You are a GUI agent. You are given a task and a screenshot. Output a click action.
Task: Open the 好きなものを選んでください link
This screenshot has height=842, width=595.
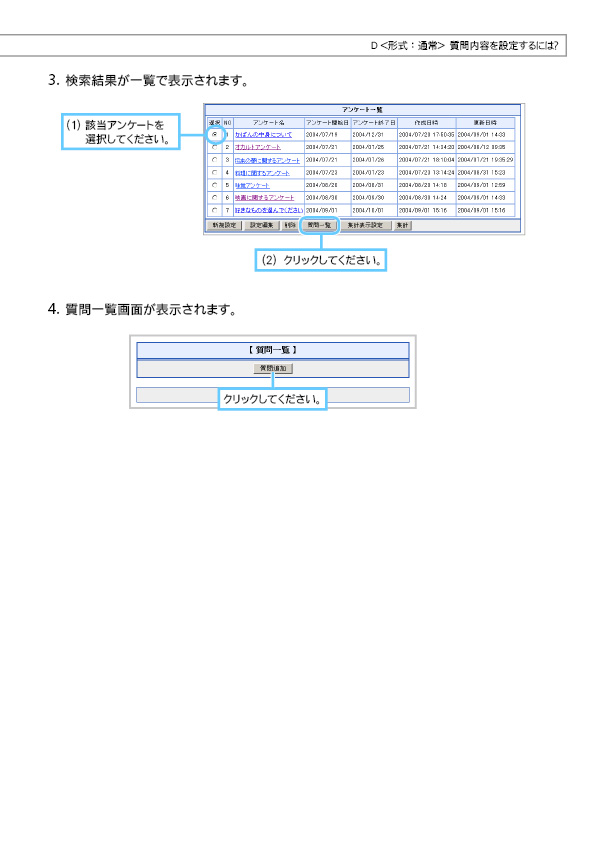[x=269, y=210]
